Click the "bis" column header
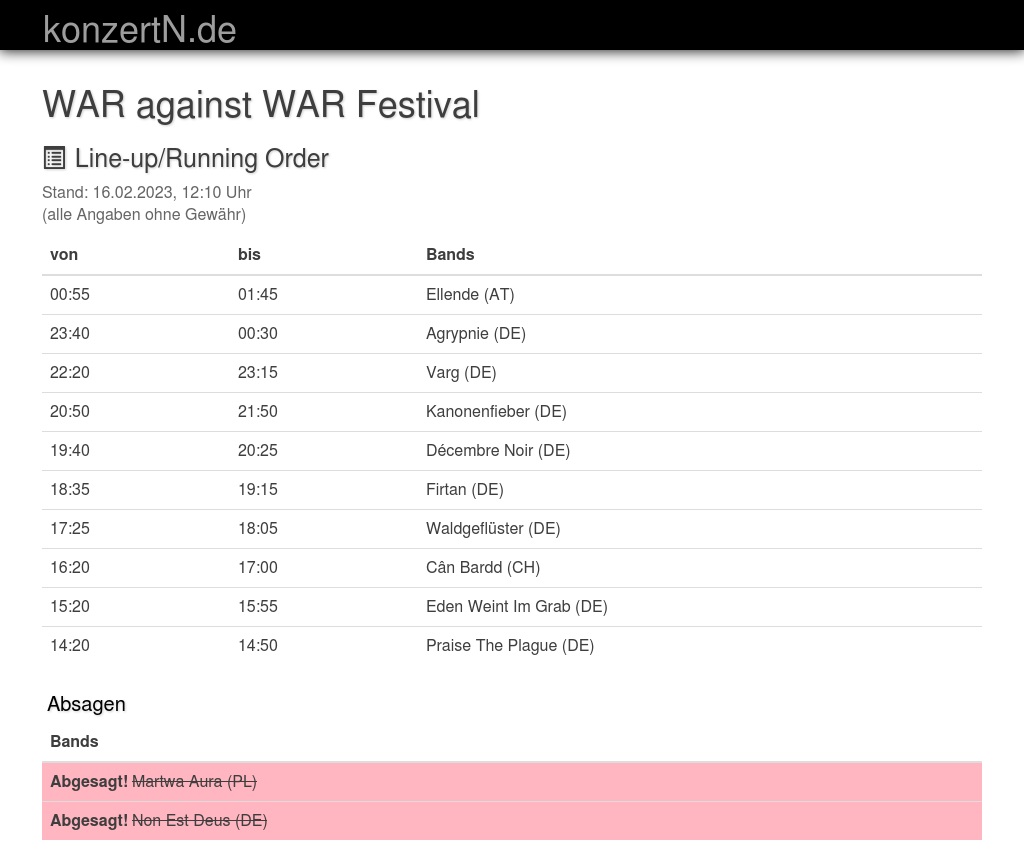 tap(249, 254)
